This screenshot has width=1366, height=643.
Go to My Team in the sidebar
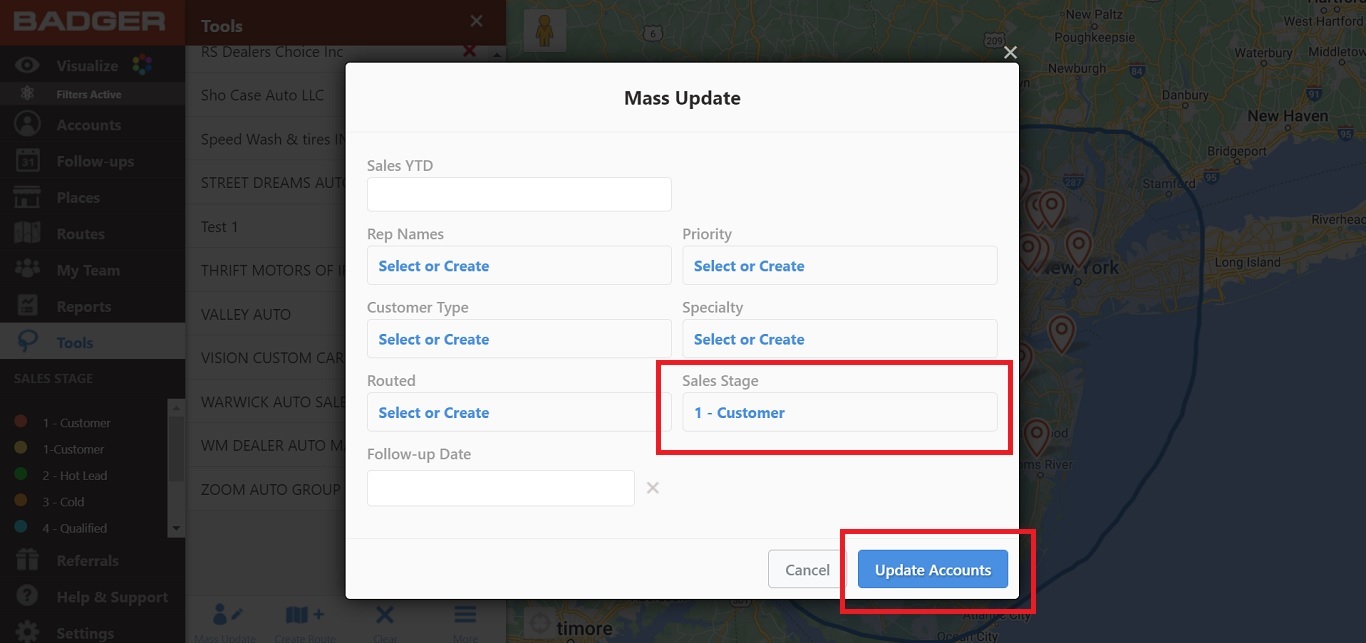(x=92, y=270)
